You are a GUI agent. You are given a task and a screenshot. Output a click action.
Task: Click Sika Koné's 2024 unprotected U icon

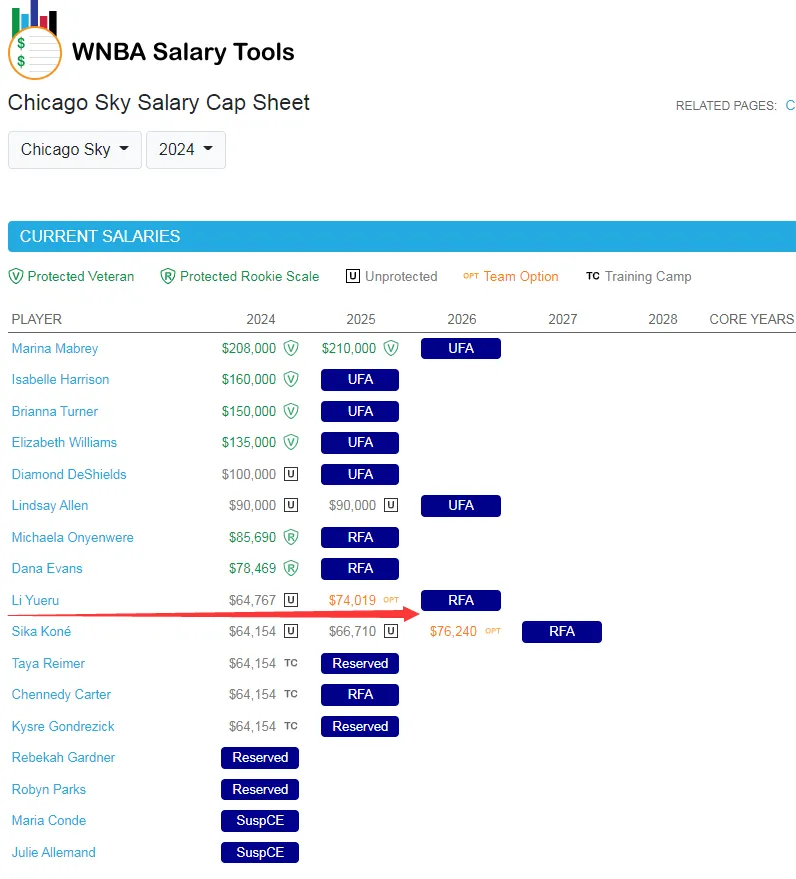290,631
